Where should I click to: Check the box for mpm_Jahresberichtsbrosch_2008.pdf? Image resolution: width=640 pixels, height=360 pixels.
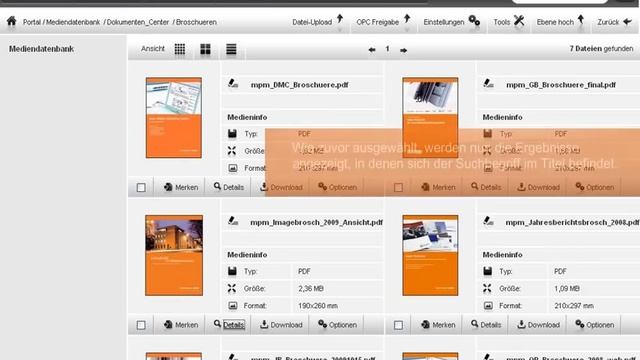[x=398, y=325]
